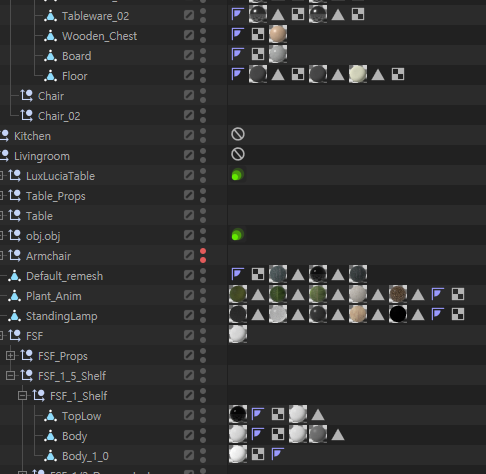The width and height of the screenshot is (486, 474).
Task: Select the Phong tag on TopLow row
Action: pos(258,414)
